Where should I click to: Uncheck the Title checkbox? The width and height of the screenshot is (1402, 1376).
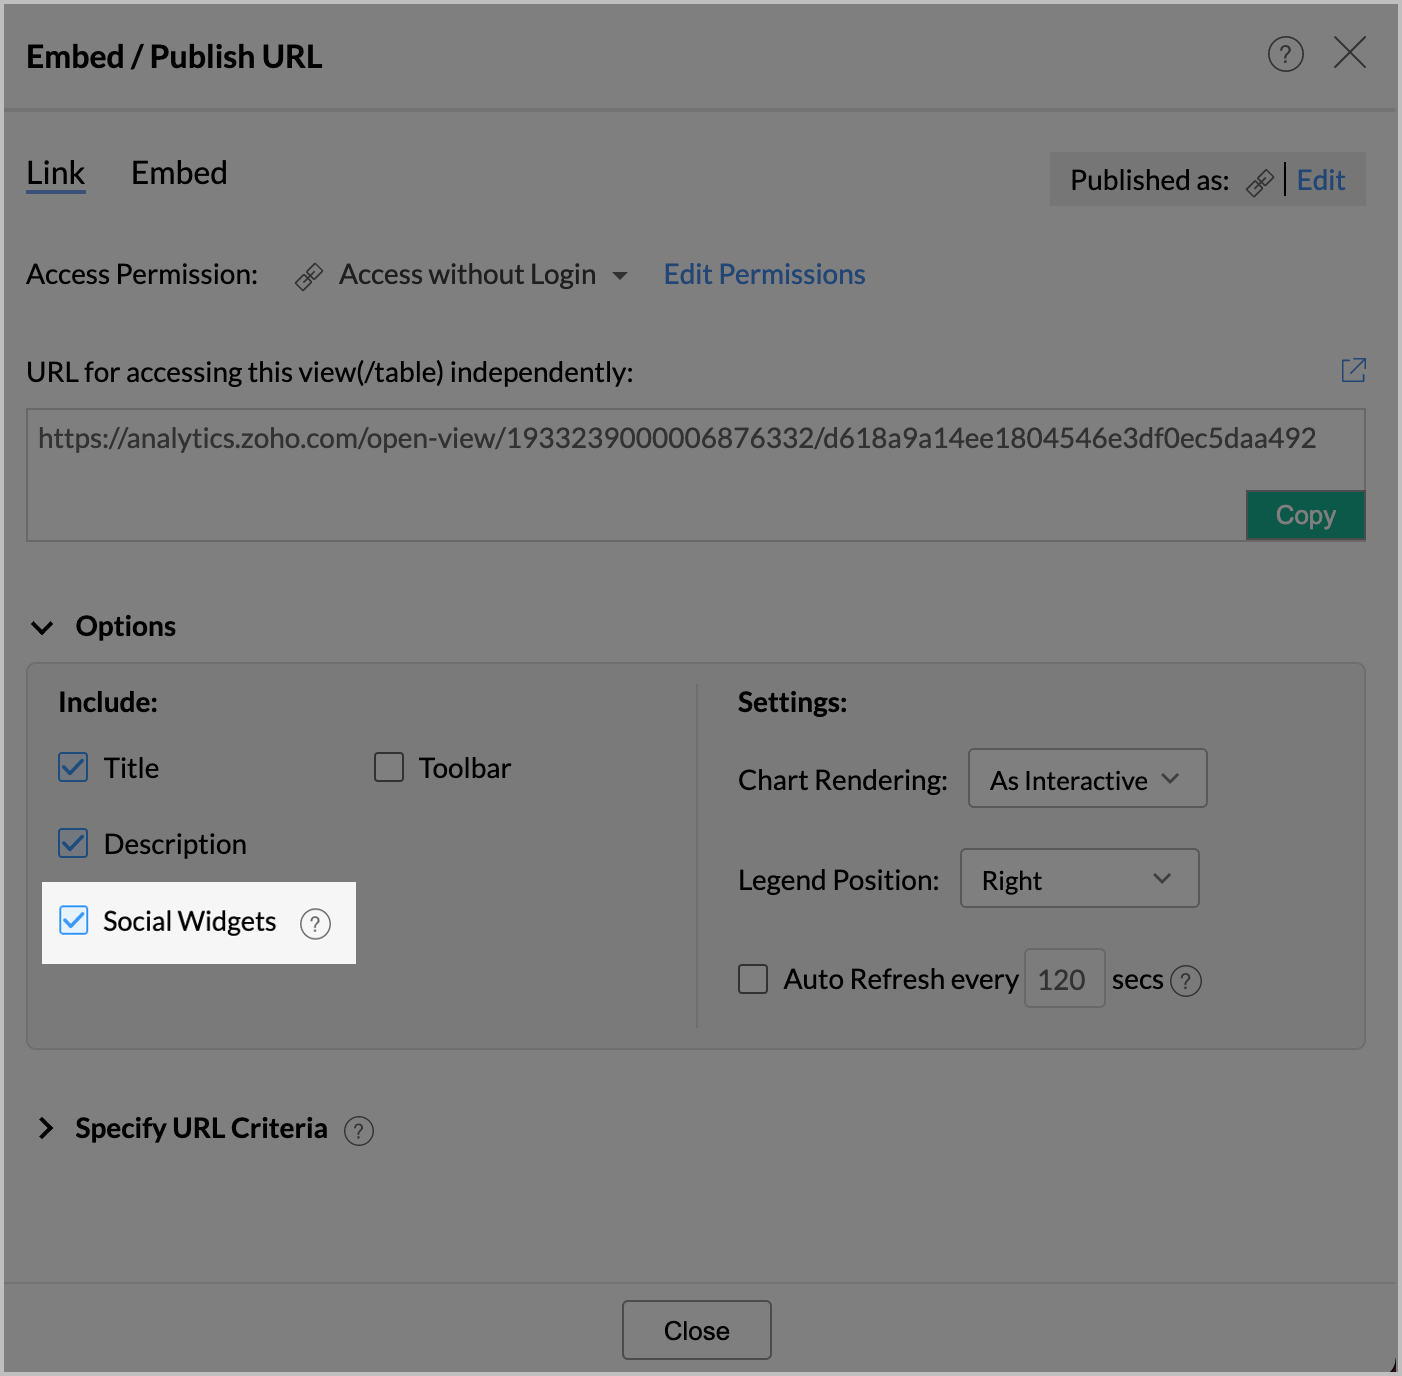73,767
